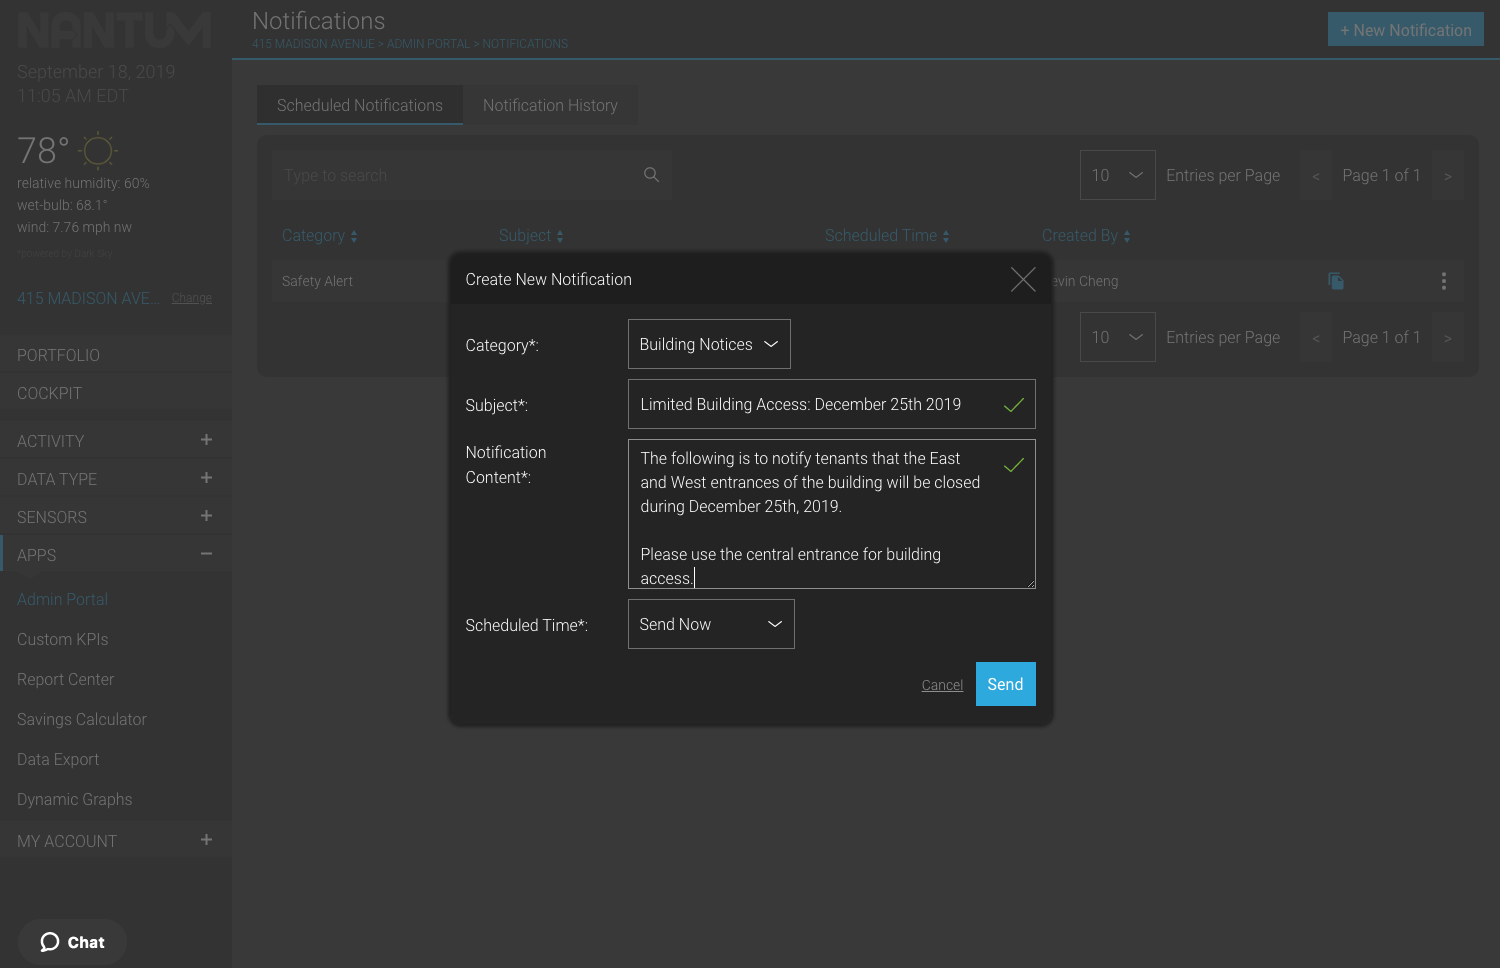Go to previous page in bottom pagination

coord(1316,338)
